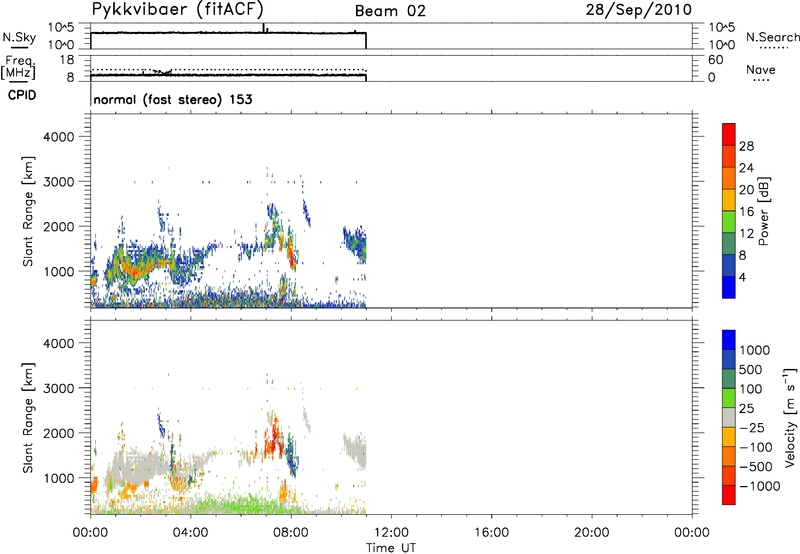Pick the orange 20–24 dB Power colorbar segment

(729, 178)
